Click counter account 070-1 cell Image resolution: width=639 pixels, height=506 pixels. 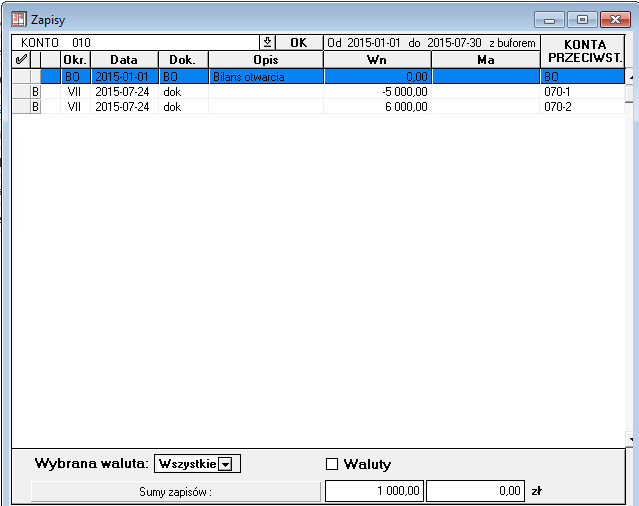pyautogui.click(x=583, y=92)
